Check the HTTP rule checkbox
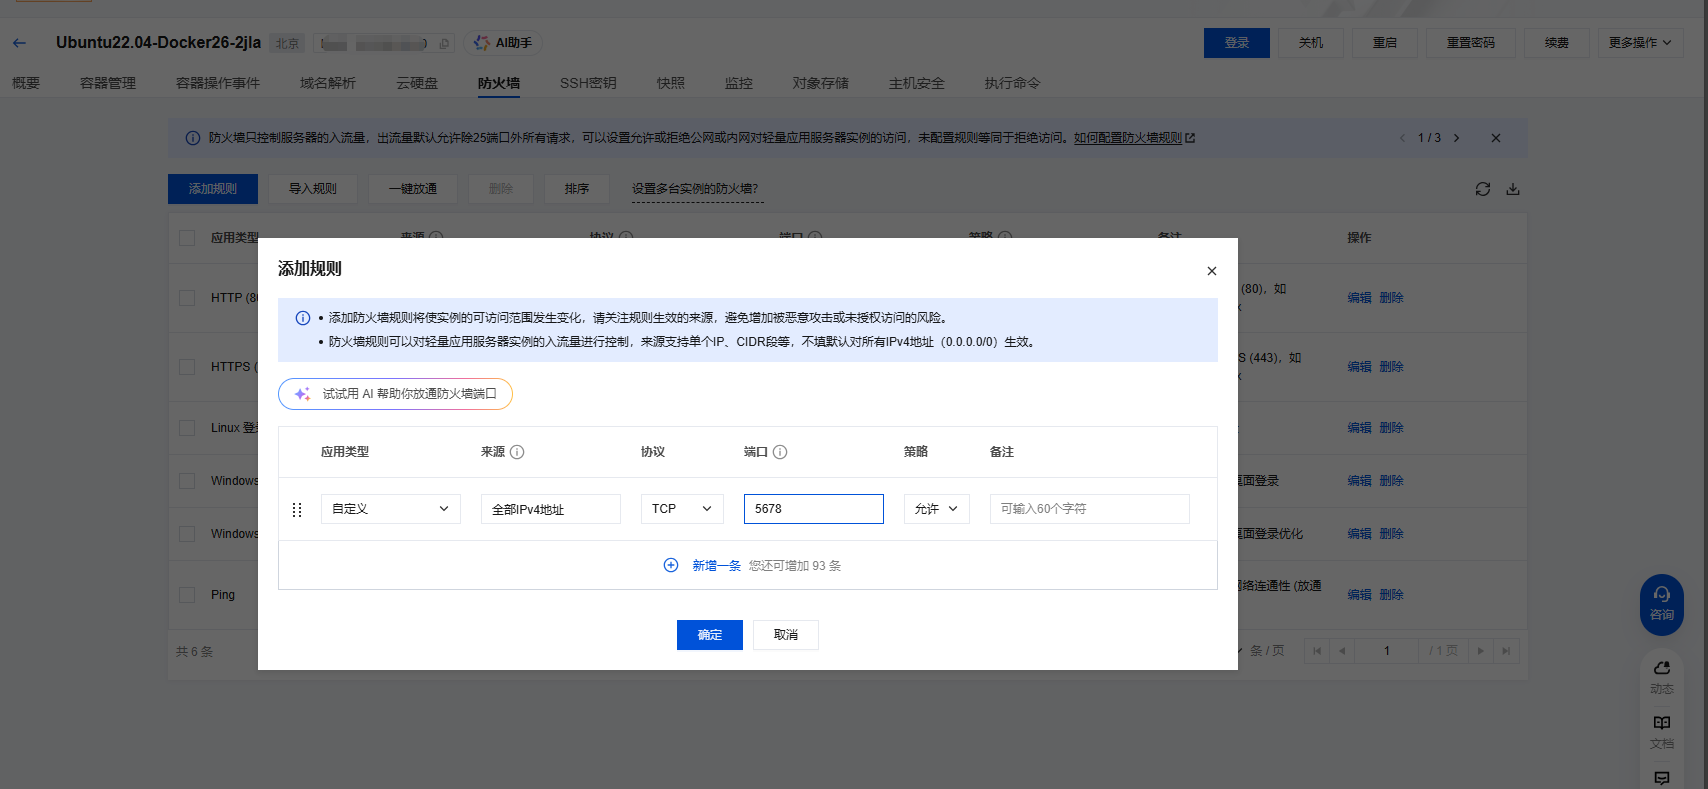 click(187, 298)
